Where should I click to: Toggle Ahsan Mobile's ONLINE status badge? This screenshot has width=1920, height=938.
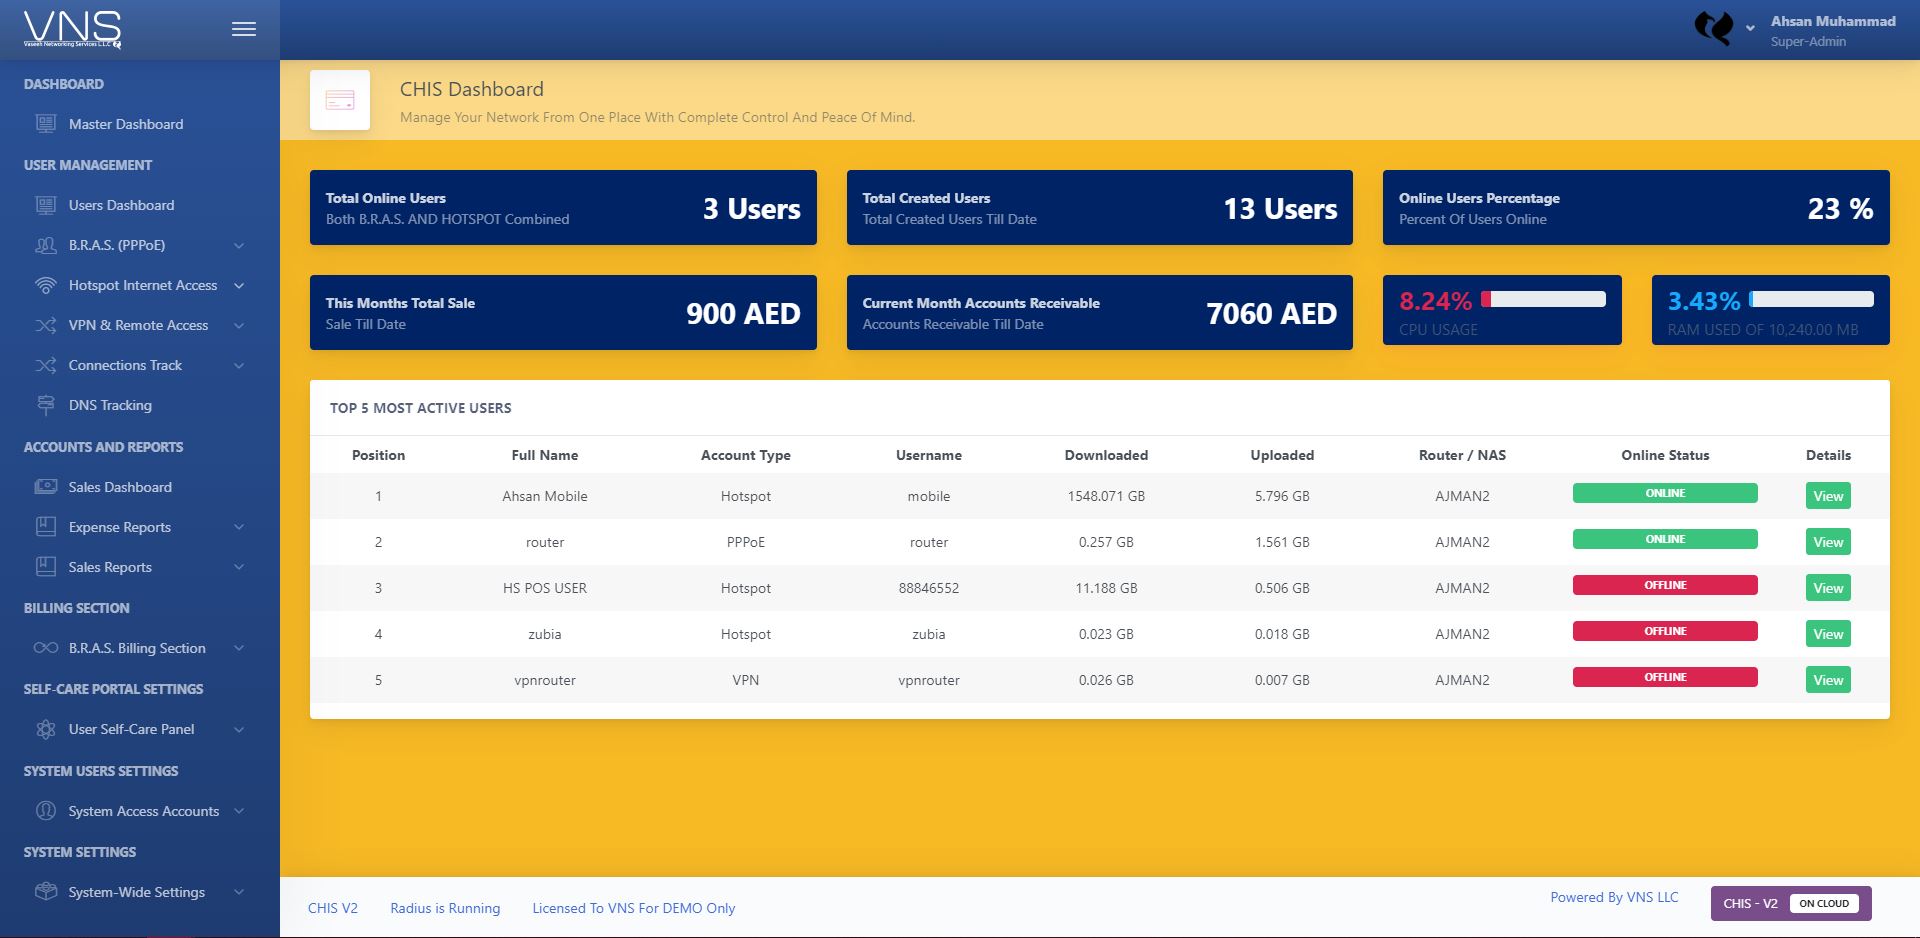(x=1664, y=493)
